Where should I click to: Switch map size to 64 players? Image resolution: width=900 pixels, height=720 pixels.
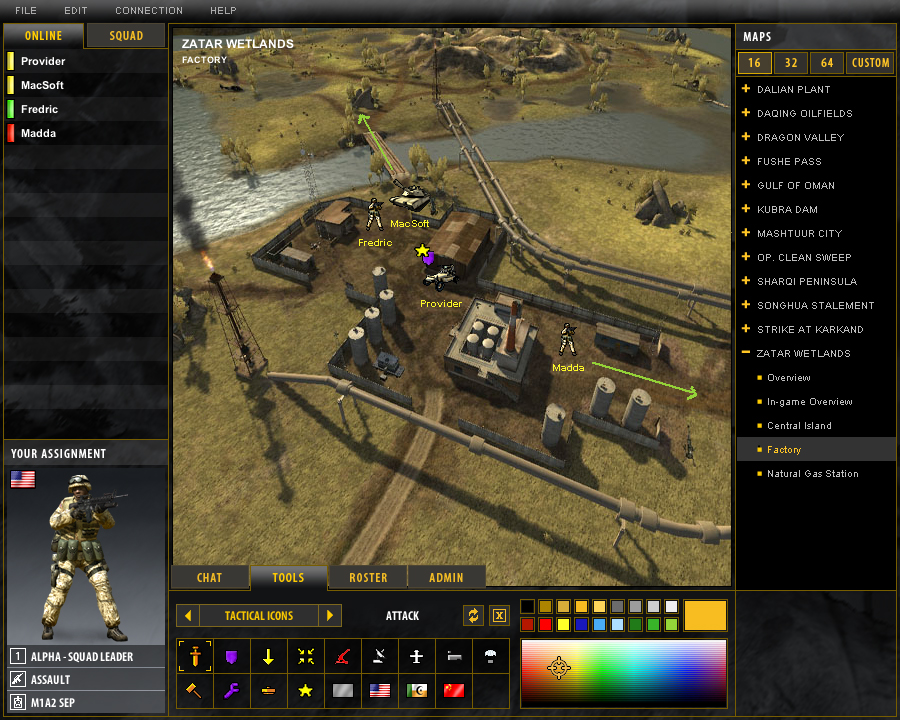coord(826,63)
